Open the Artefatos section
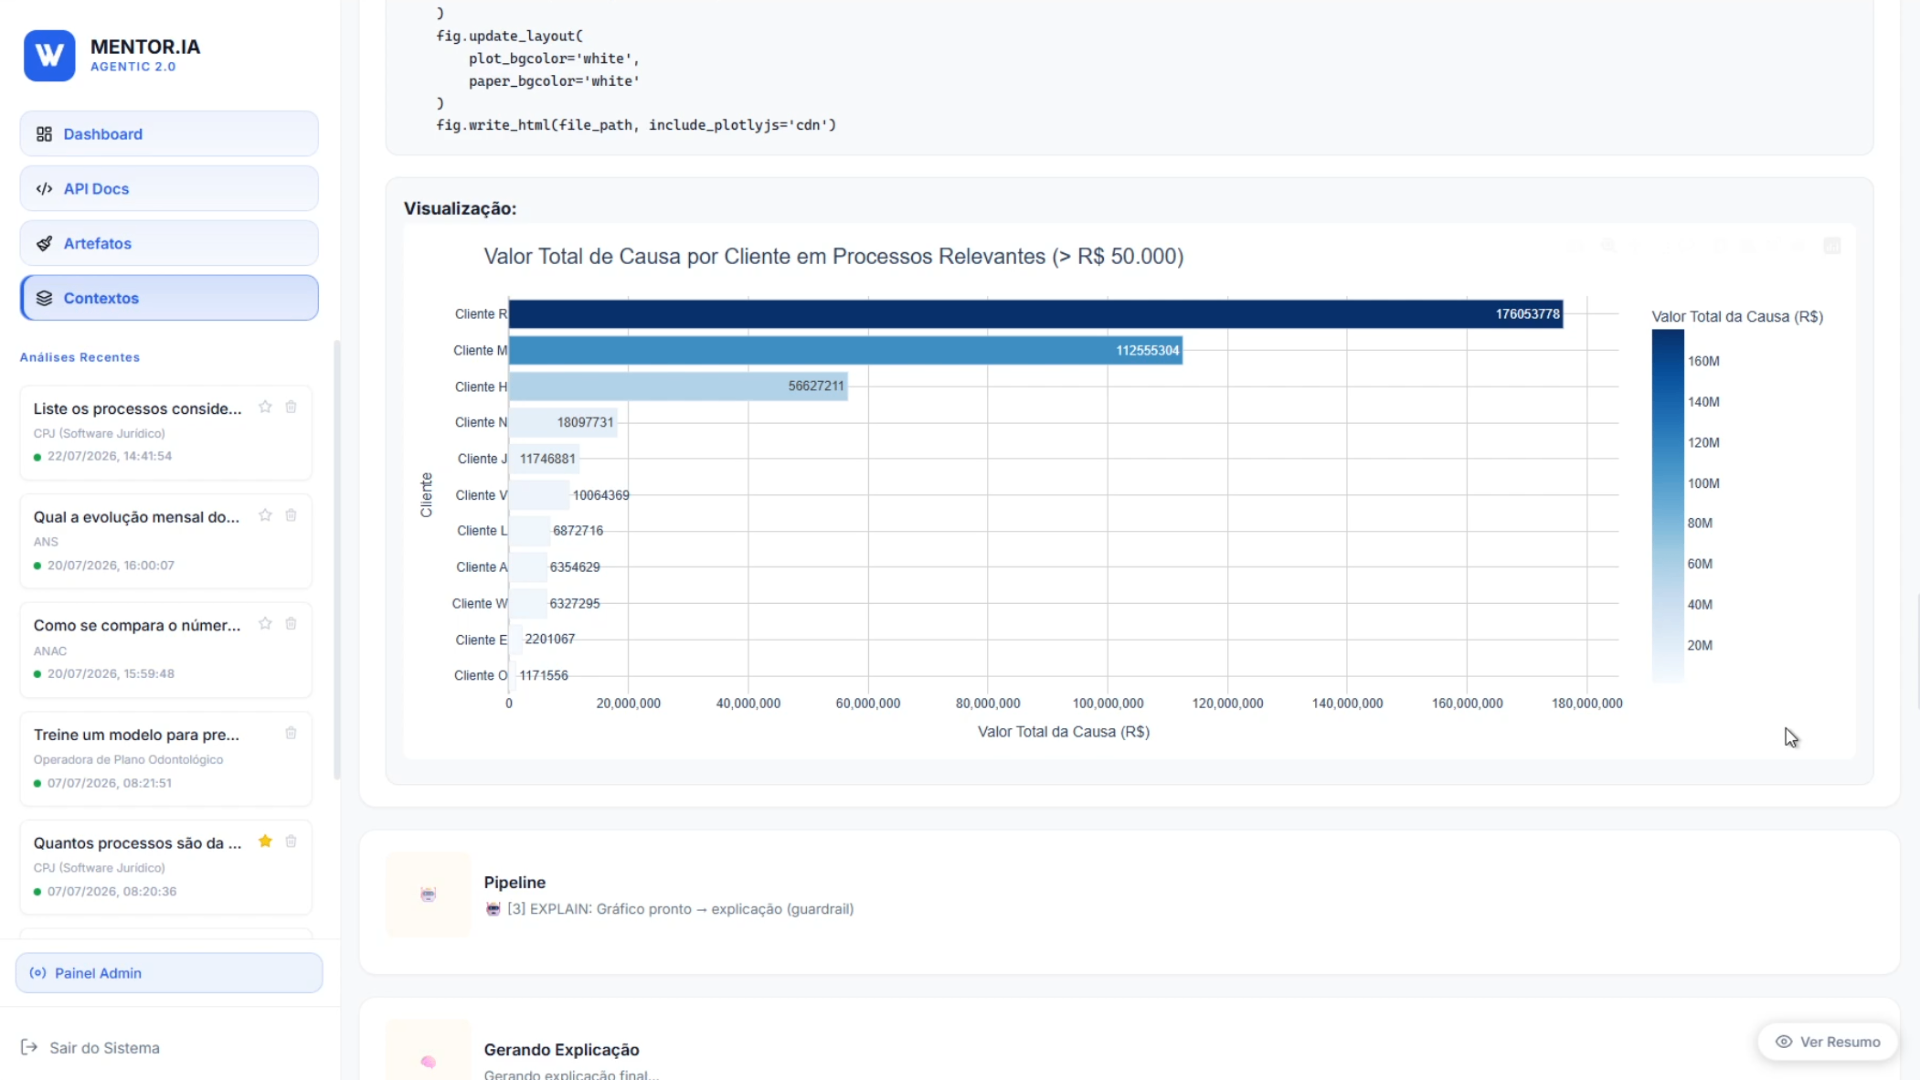Viewport: 1920px width, 1080px height. [169, 243]
